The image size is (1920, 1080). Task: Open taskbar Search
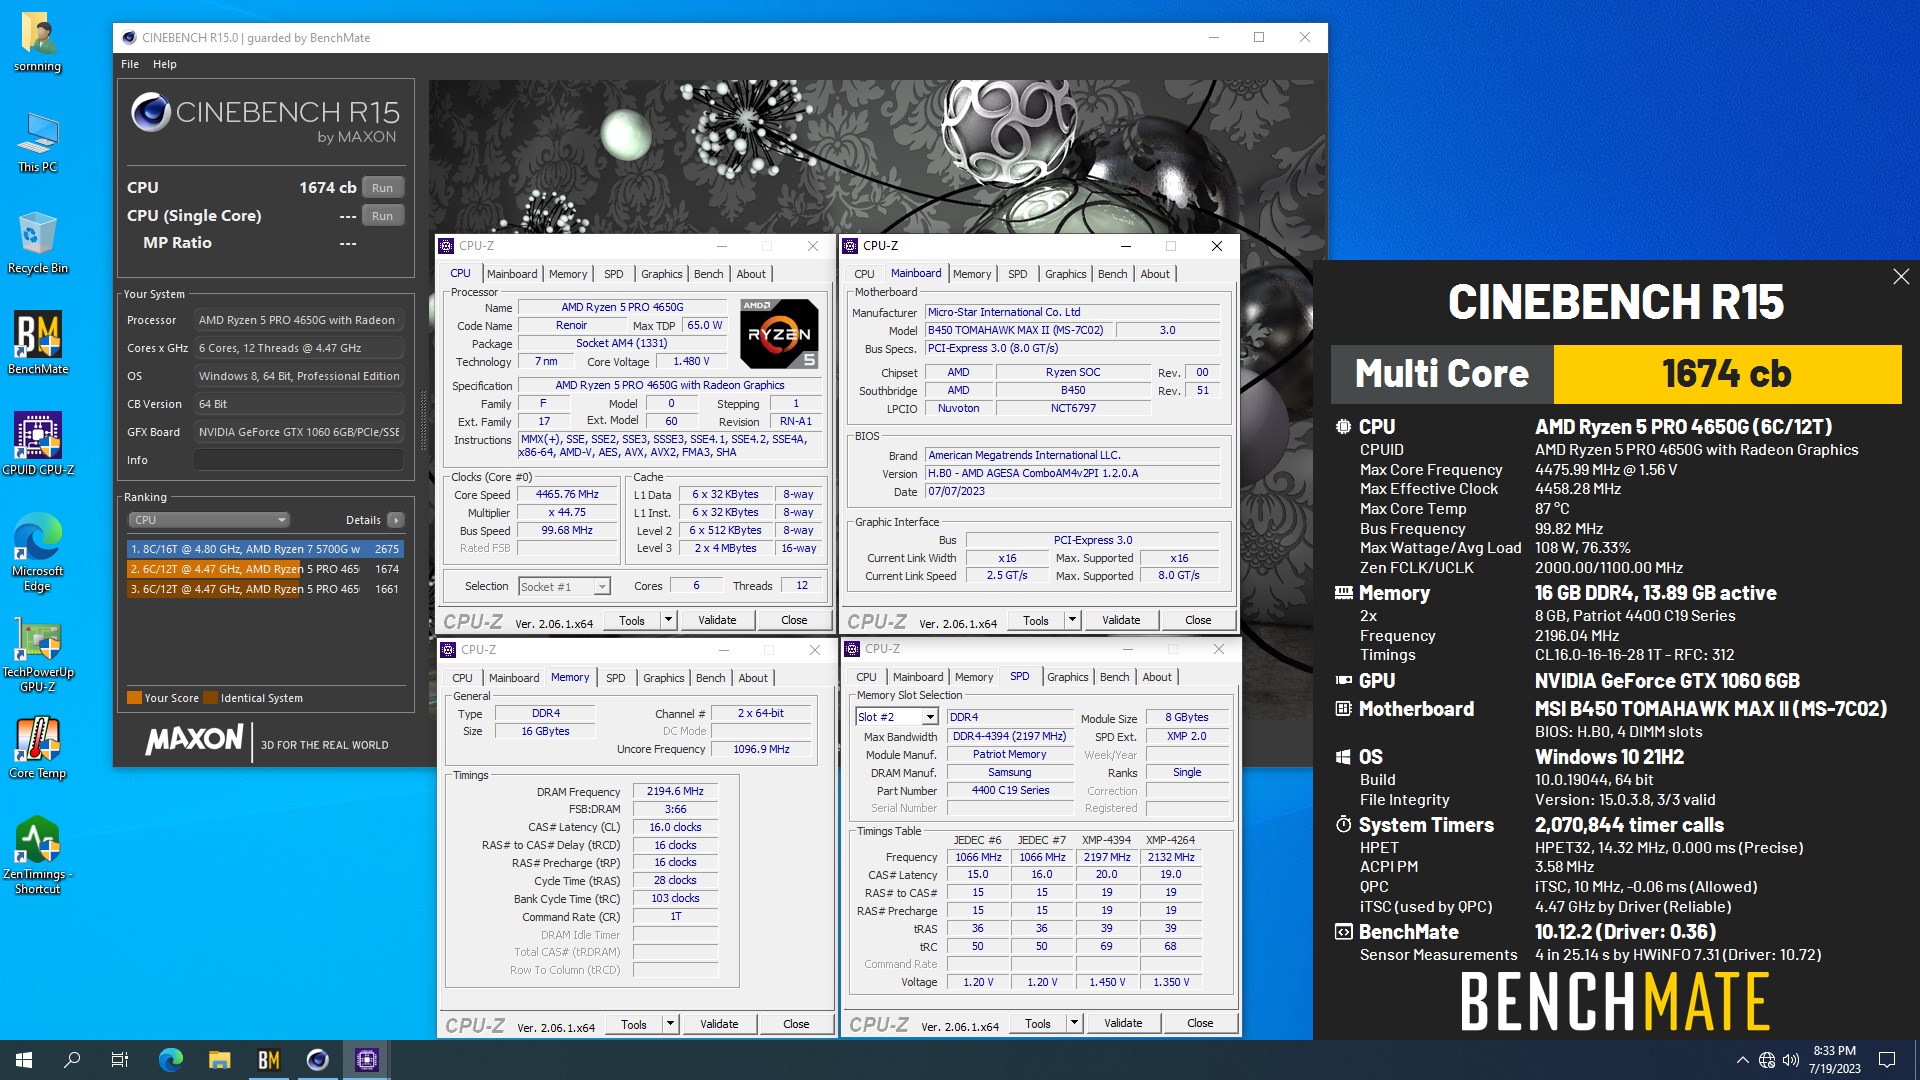[72, 1060]
